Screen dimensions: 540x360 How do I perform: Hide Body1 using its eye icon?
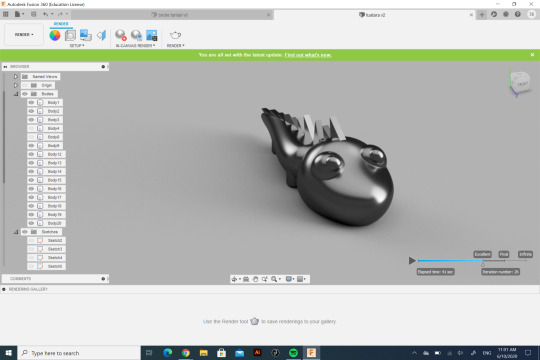(31, 103)
